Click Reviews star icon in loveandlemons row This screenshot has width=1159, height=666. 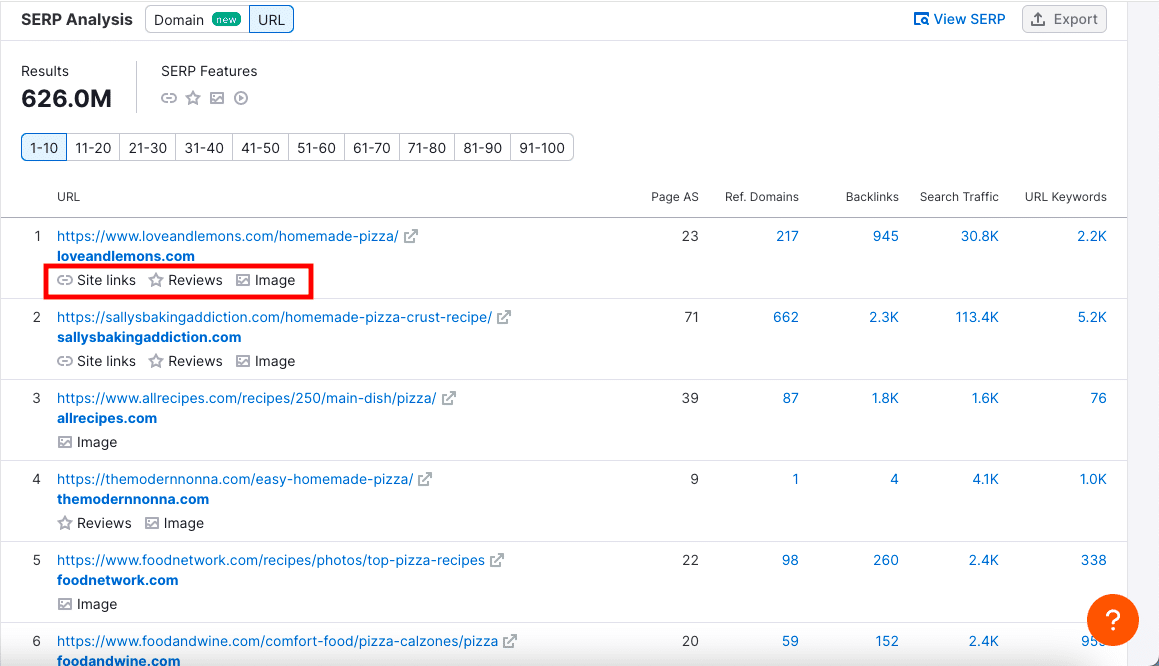click(156, 280)
